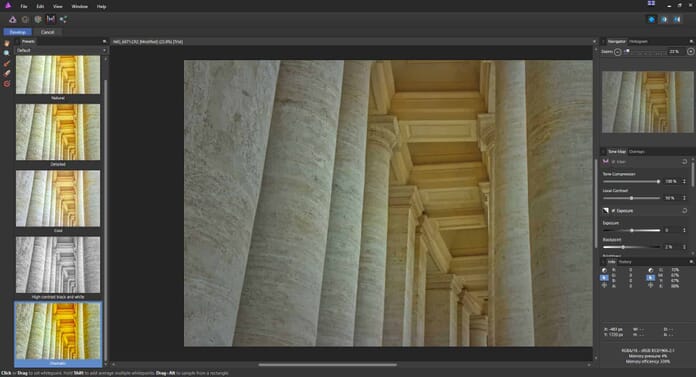This screenshot has width=696, height=377.
Task: Toggle the second Info sampler lock button
Action: pos(651,278)
